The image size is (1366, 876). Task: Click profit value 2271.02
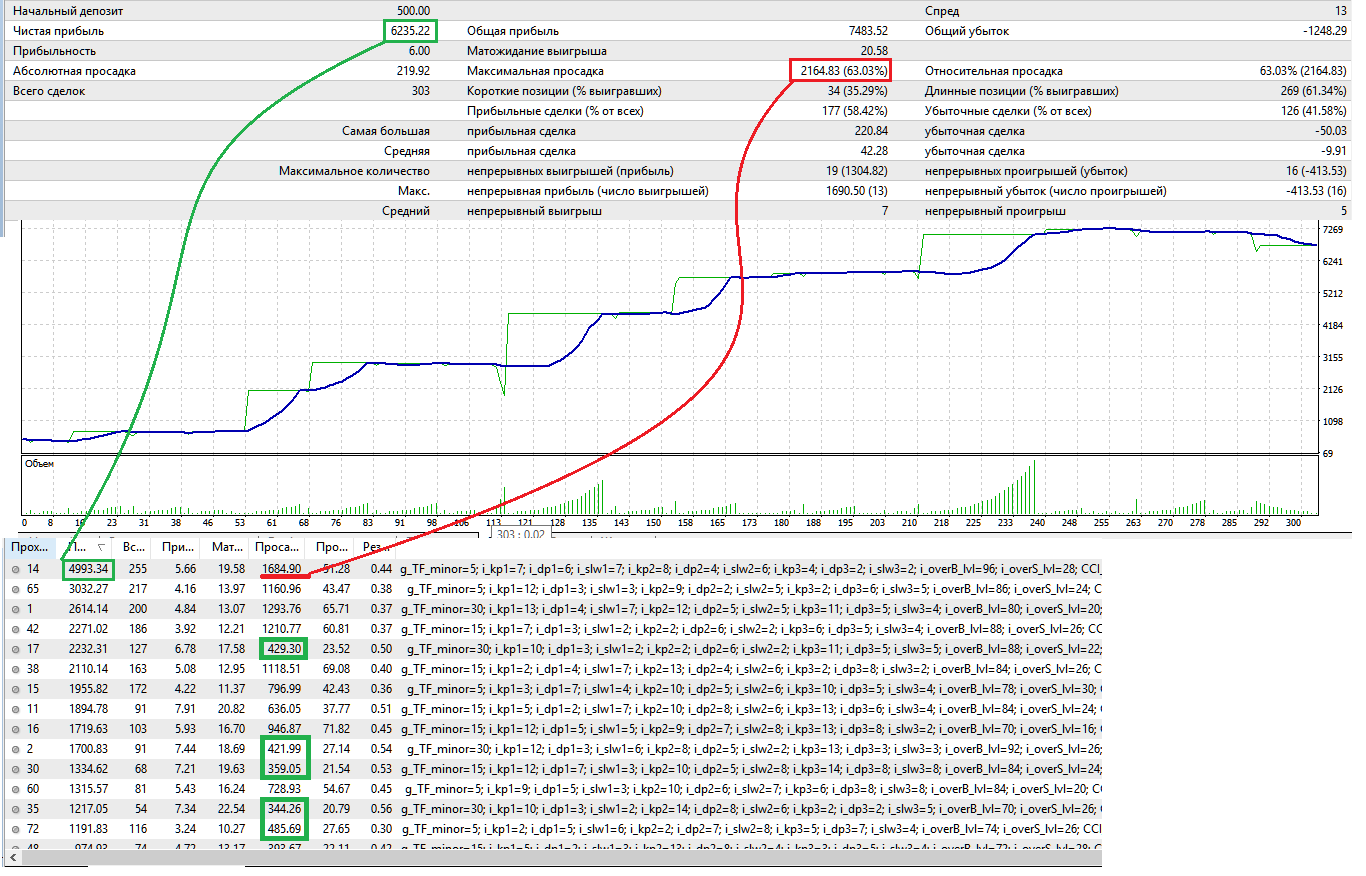(88, 629)
